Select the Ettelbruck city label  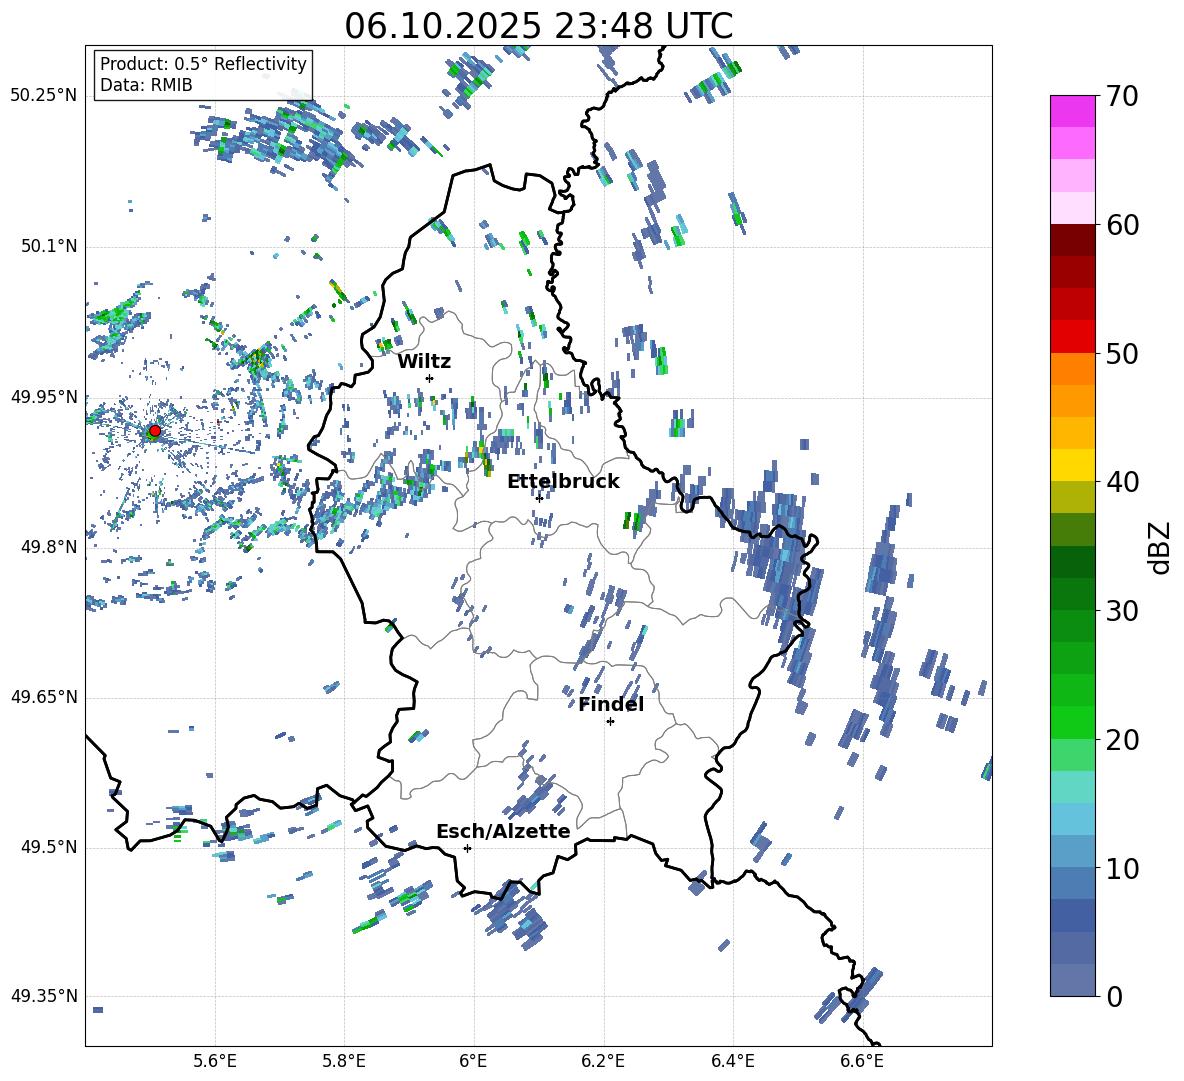(x=563, y=481)
